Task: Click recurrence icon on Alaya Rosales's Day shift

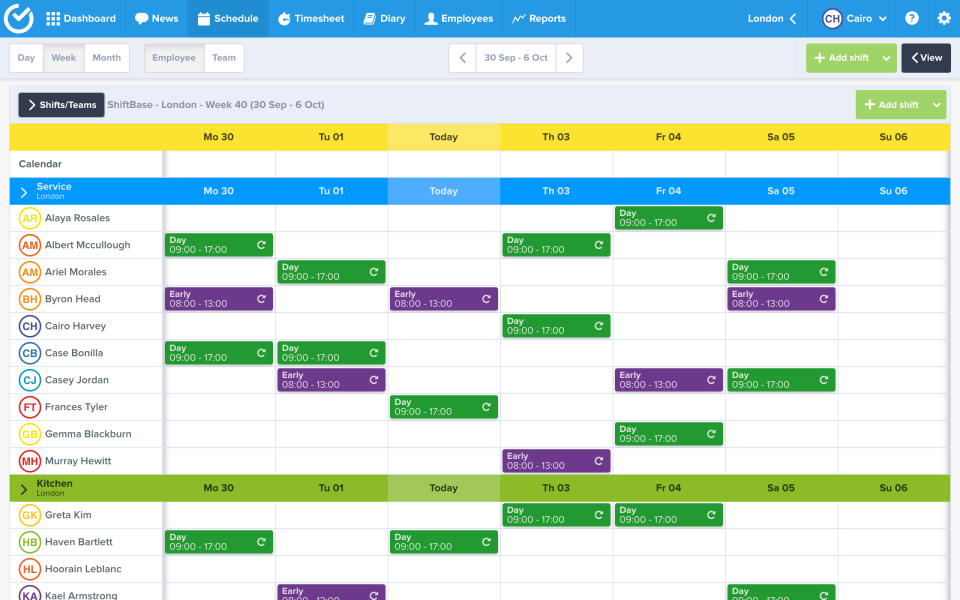Action: (x=712, y=217)
